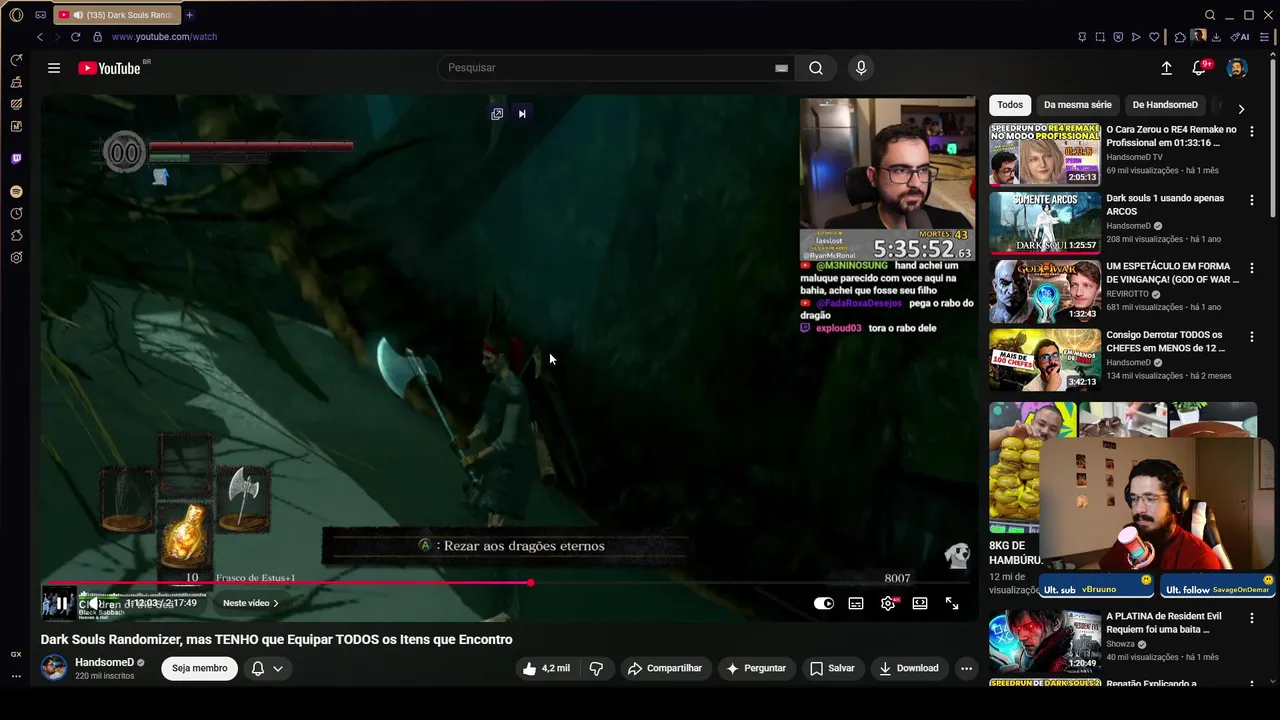Toggle subtitles/captions in player
The image size is (1280, 720).
pos(856,603)
